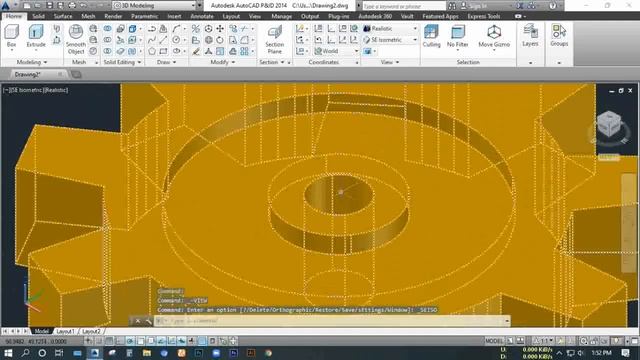
Task: Select the Line tool in Draw panel
Action: coord(163,40)
